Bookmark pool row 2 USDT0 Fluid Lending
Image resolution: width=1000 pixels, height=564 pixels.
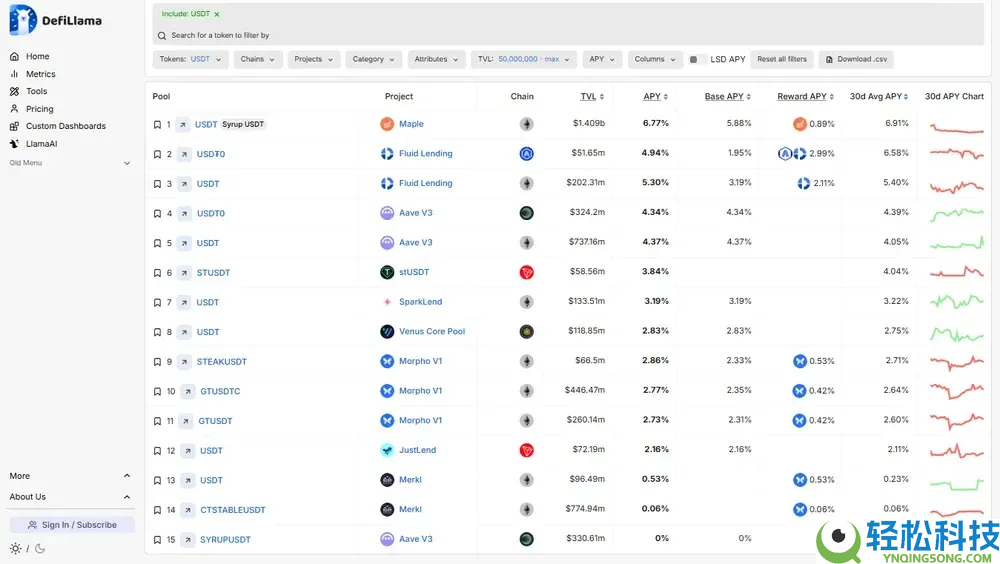pos(157,154)
